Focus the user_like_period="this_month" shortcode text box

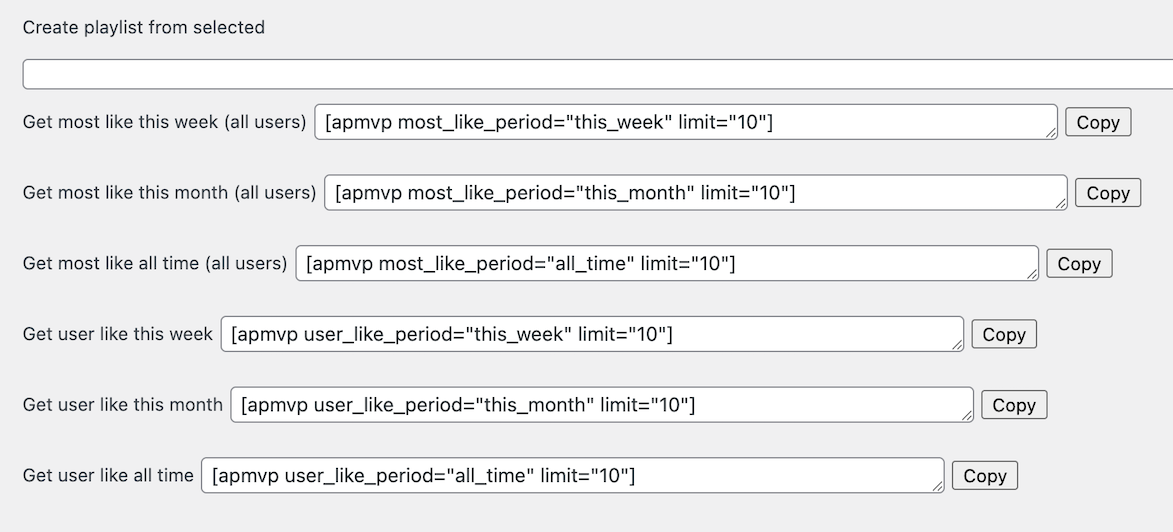coord(601,405)
